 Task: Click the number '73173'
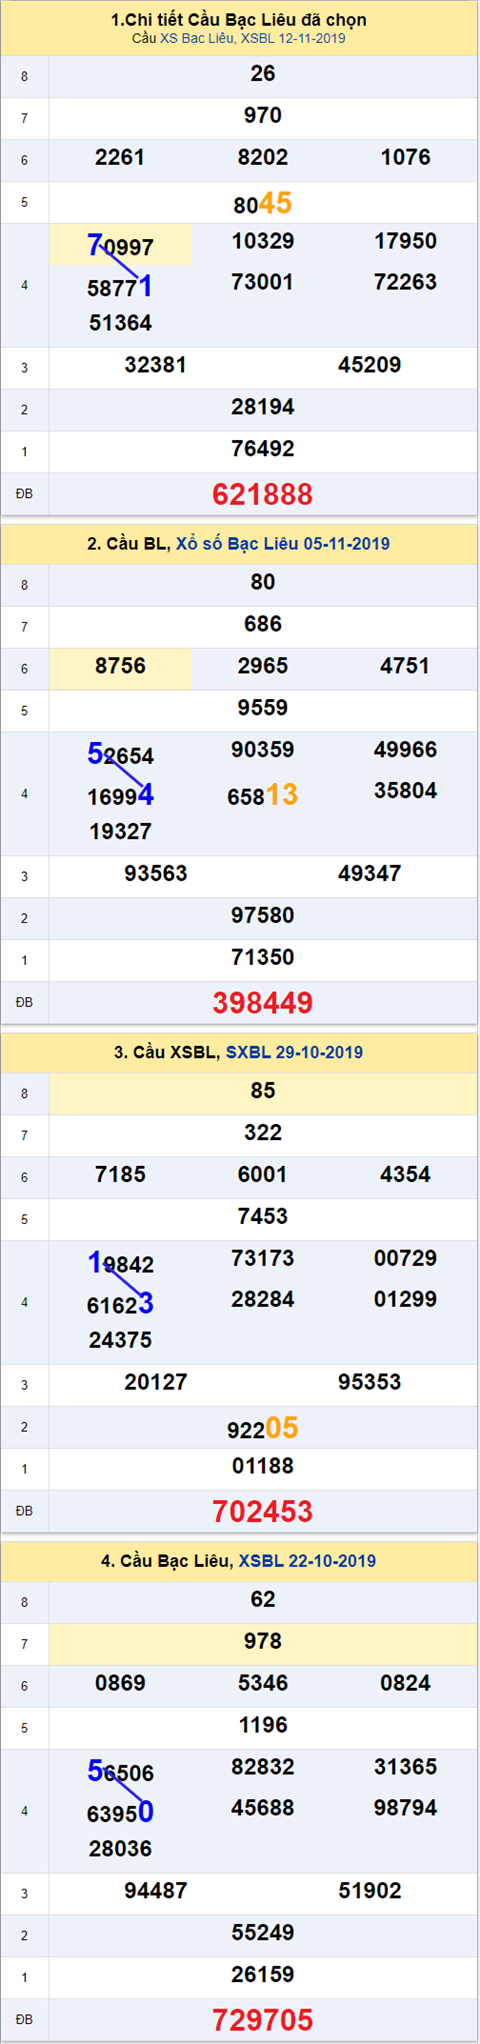[x=263, y=1258]
